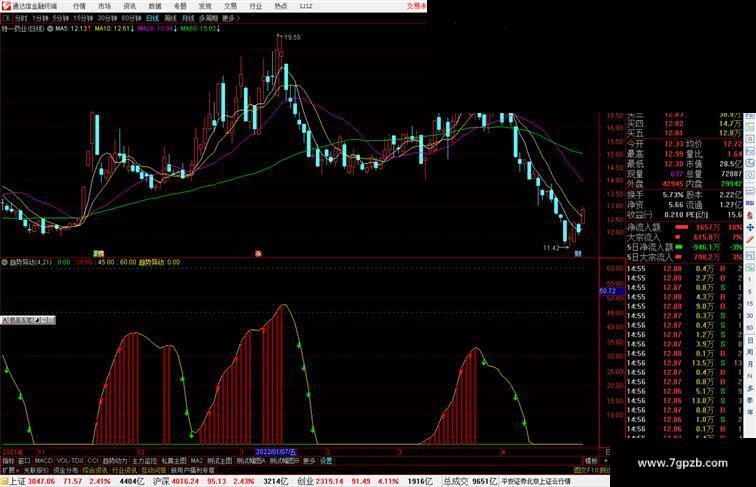
Task: Open the 关联报价 tab
Action: pos(36,470)
